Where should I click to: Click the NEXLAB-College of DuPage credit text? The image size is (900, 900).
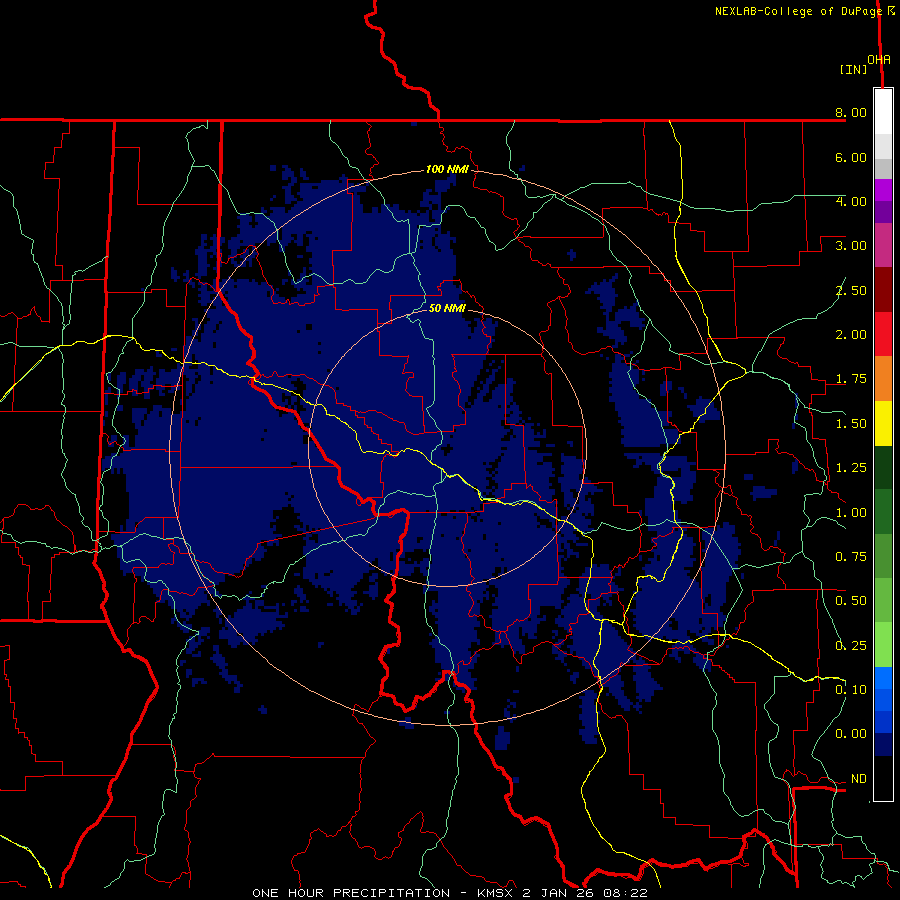click(798, 11)
